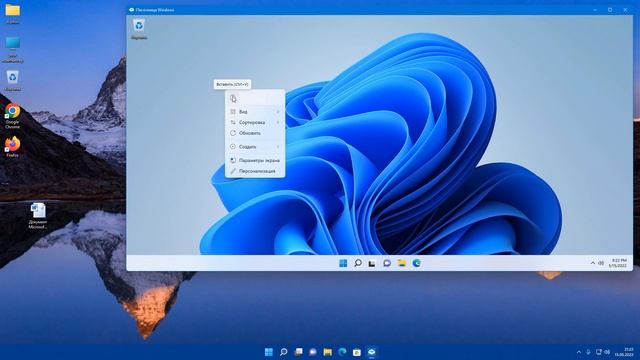This screenshot has height=360, width=640.
Task: Choose Обновить in the context menu
Action: coord(255,133)
